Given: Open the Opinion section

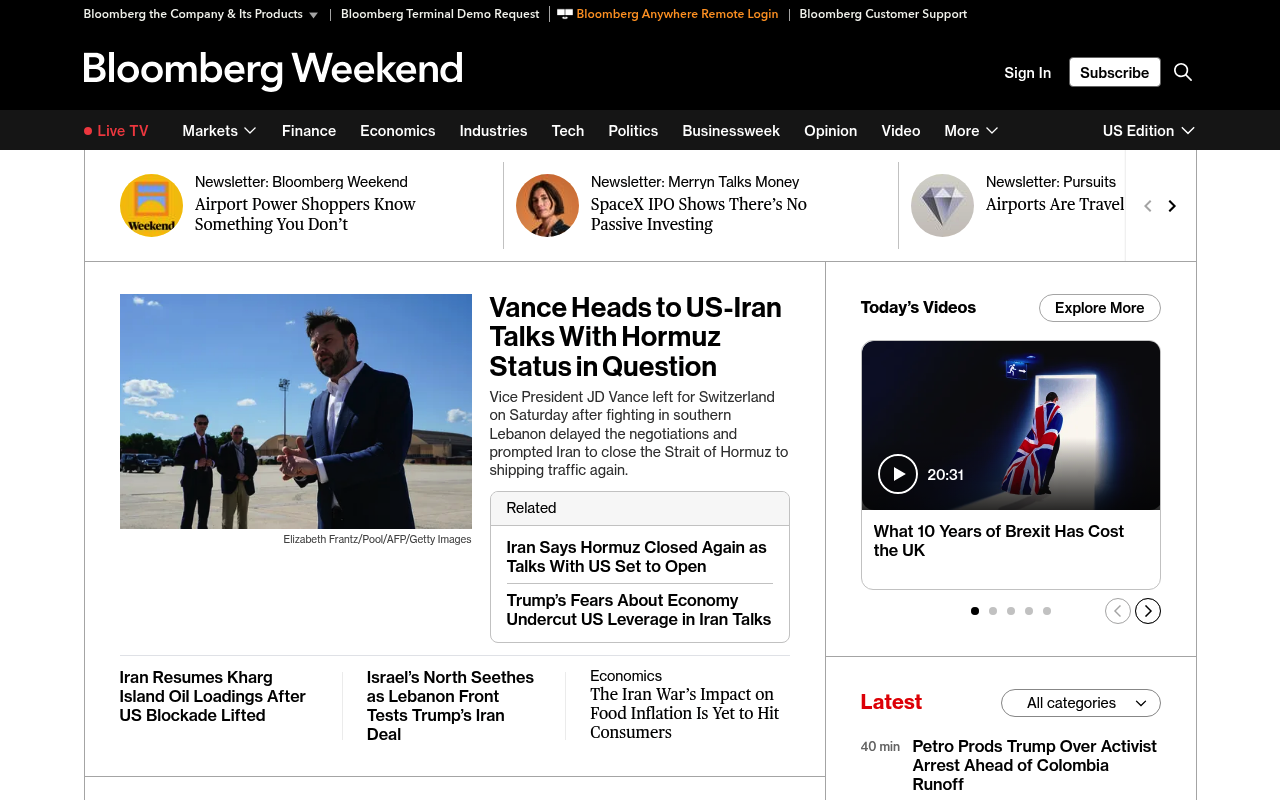Looking at the screenshot, I should click(831, 131).
